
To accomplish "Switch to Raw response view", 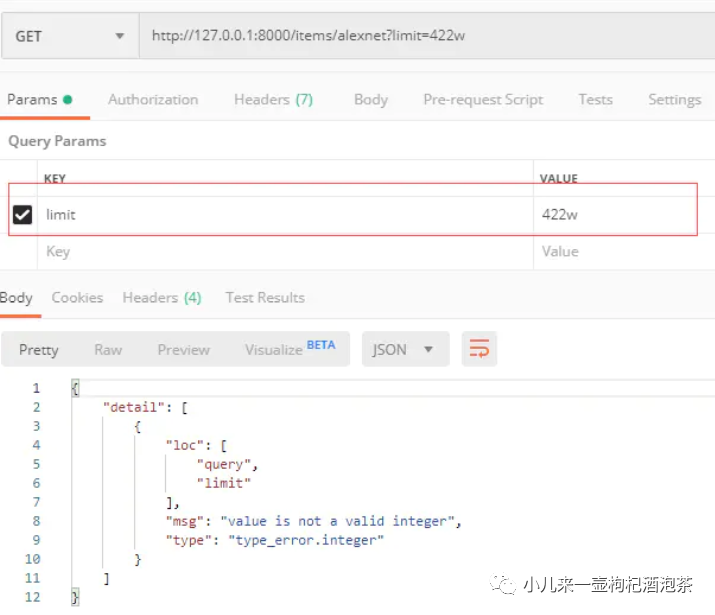I will (108, 349).
